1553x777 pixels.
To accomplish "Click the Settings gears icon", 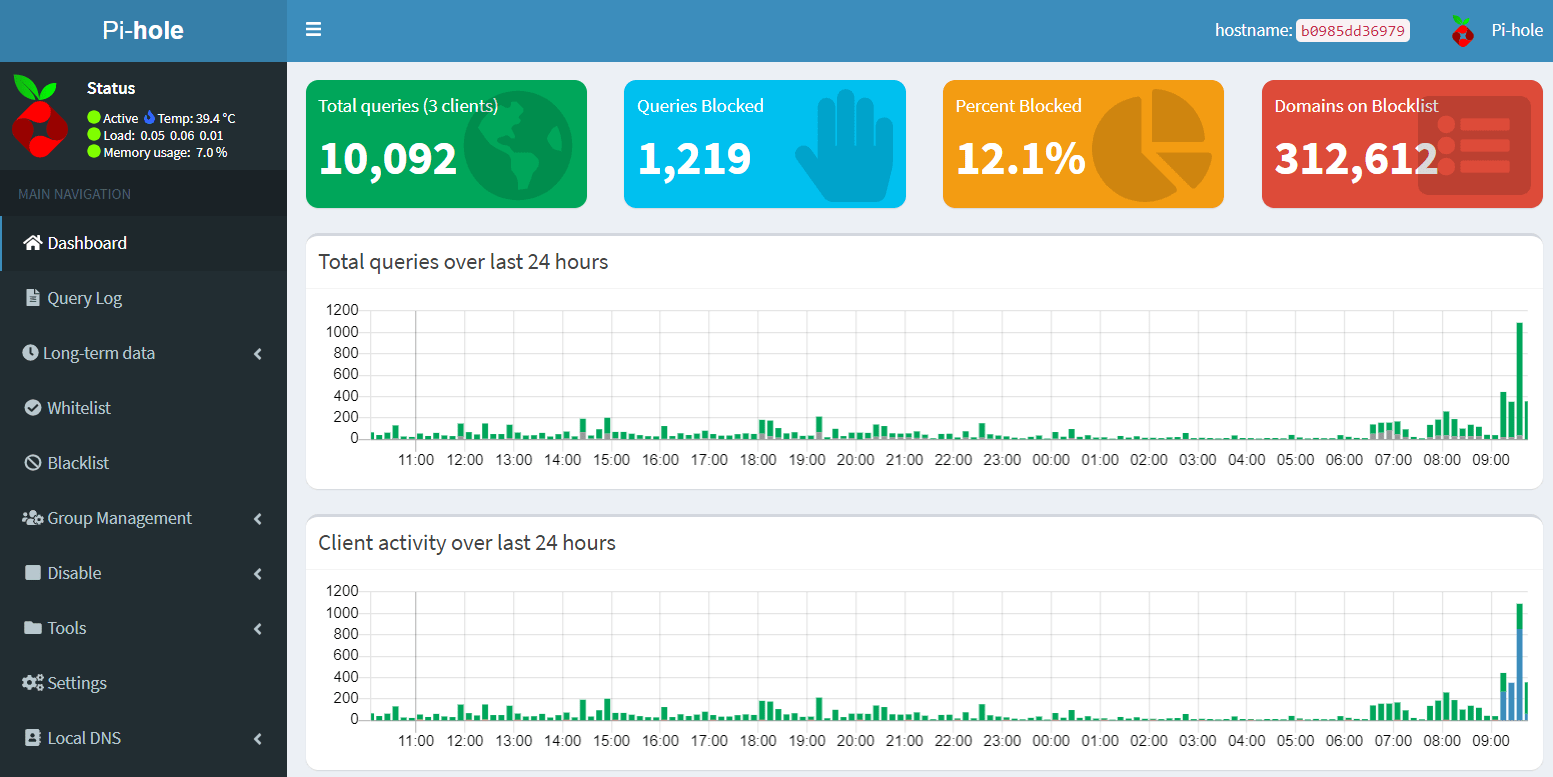I will point(33,683).
